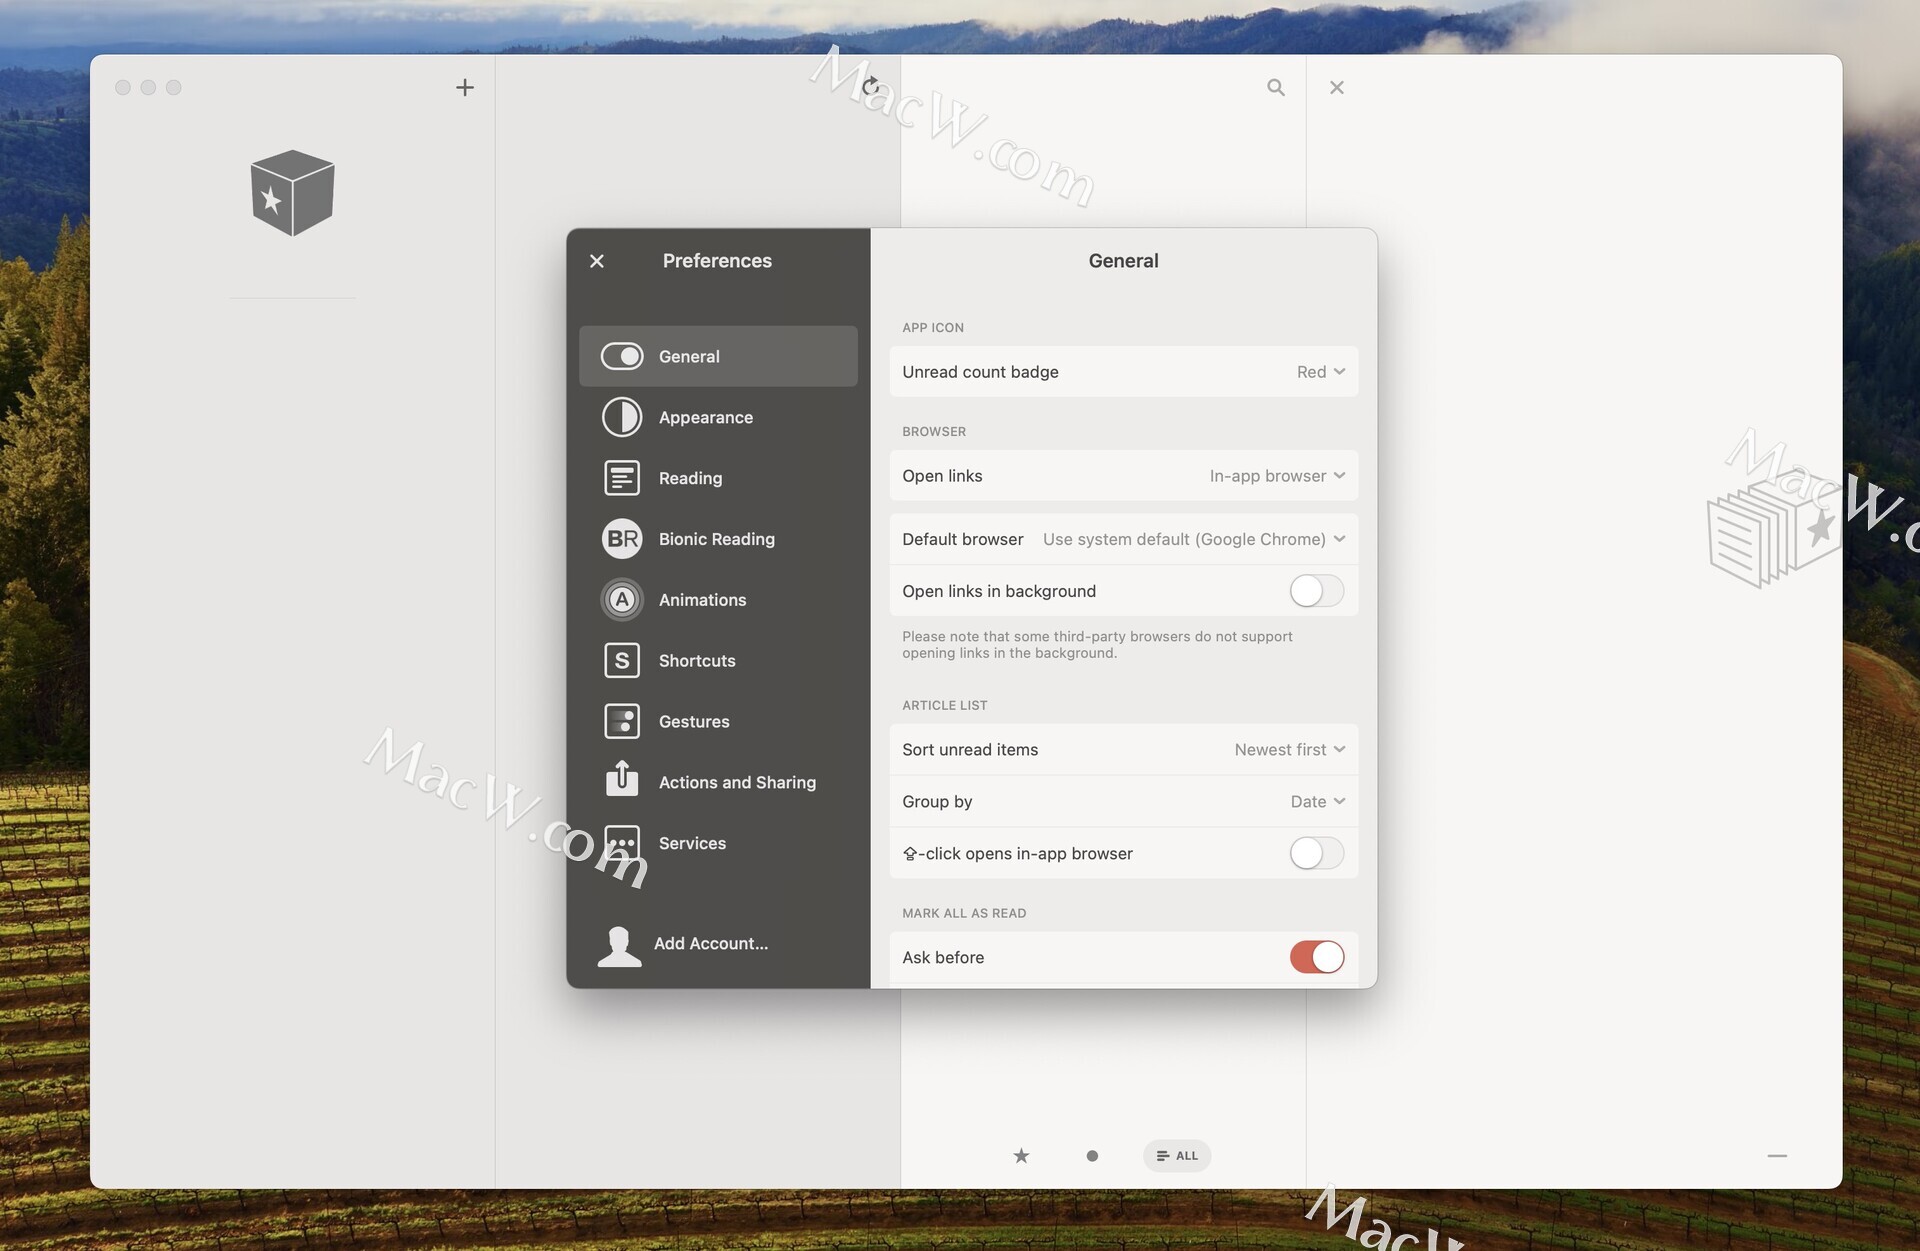
Task: Click the 'General' panel heading
Action: 1123,261
